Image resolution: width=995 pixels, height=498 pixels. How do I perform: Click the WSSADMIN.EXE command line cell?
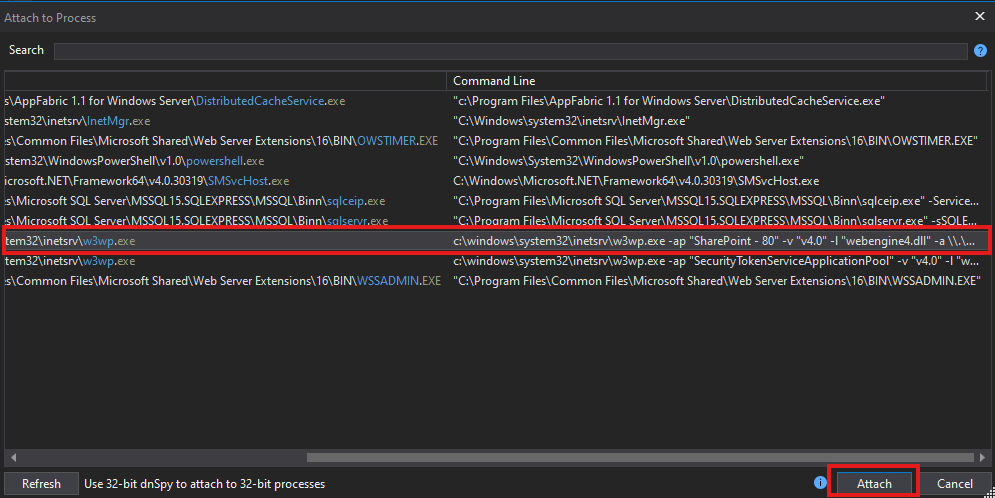[x=716, y=280]
